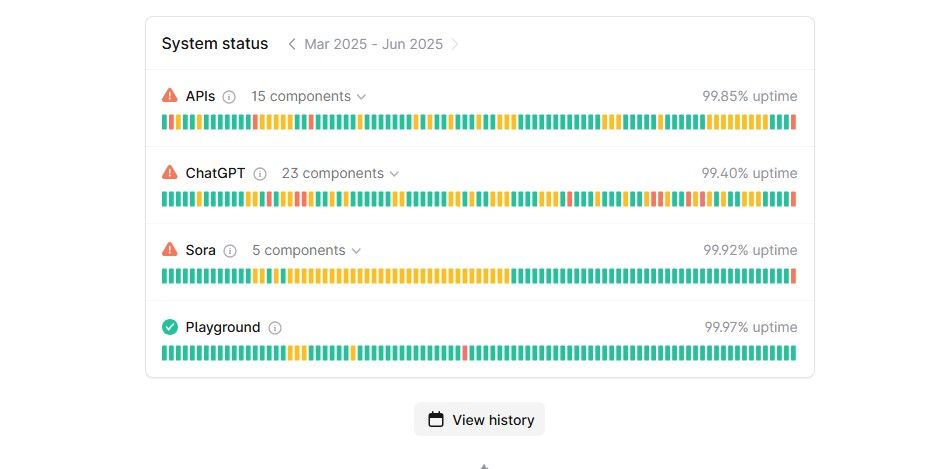Click the View history button
This screenshot has height=469, width=947.
click(x=480, y=420)
